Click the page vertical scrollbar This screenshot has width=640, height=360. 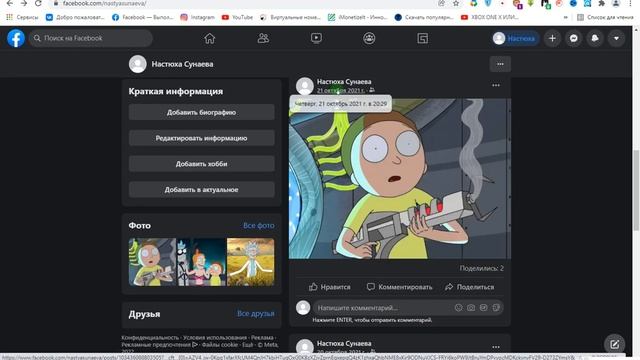[636, 190]
